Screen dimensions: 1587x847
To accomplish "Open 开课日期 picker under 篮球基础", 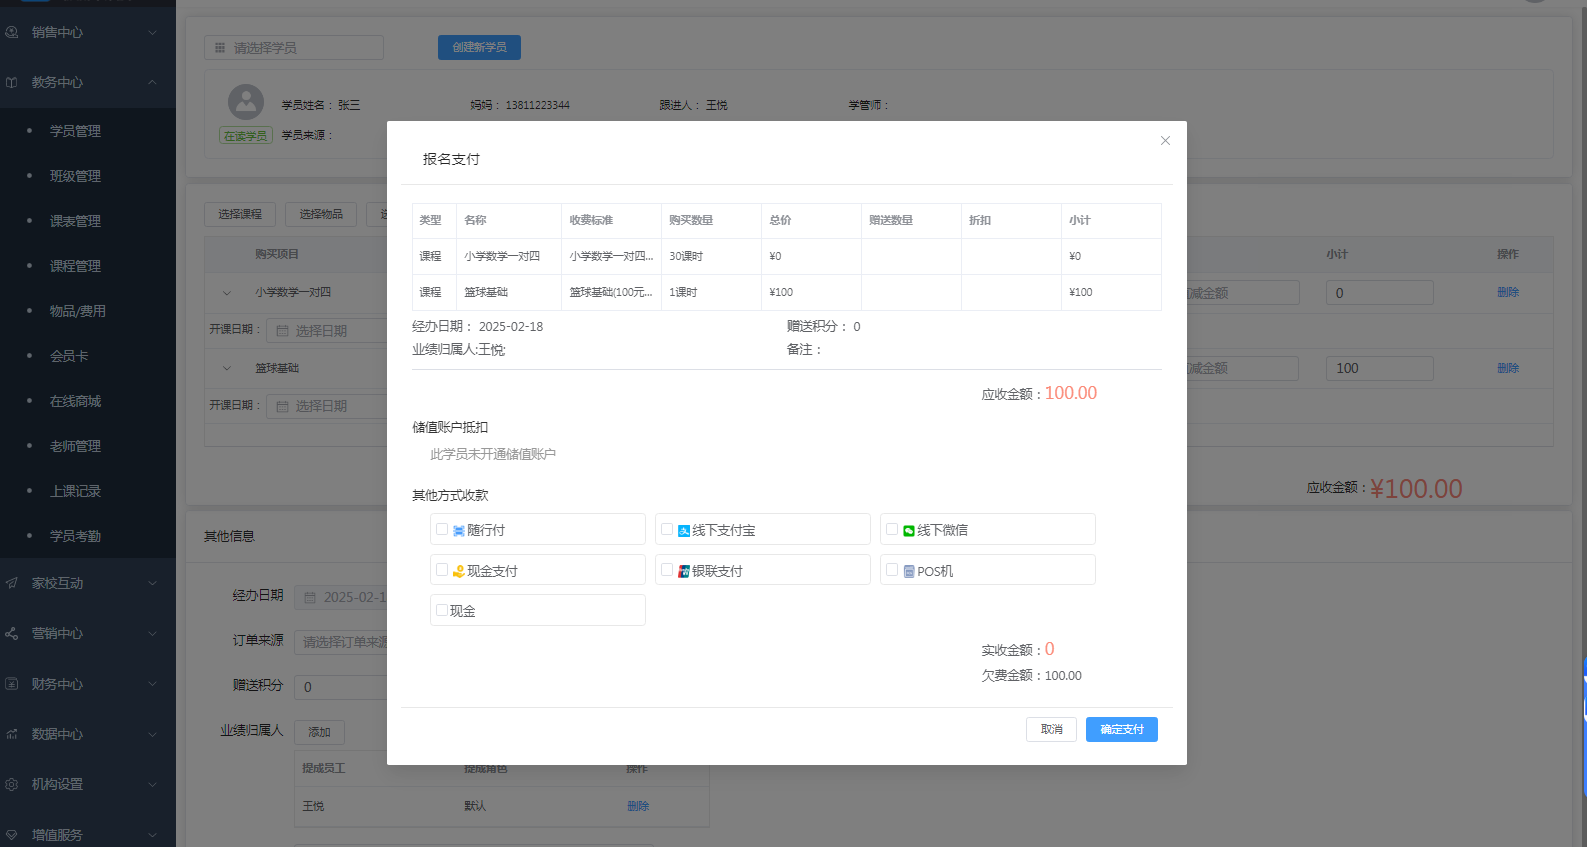I will pos(326,406).
